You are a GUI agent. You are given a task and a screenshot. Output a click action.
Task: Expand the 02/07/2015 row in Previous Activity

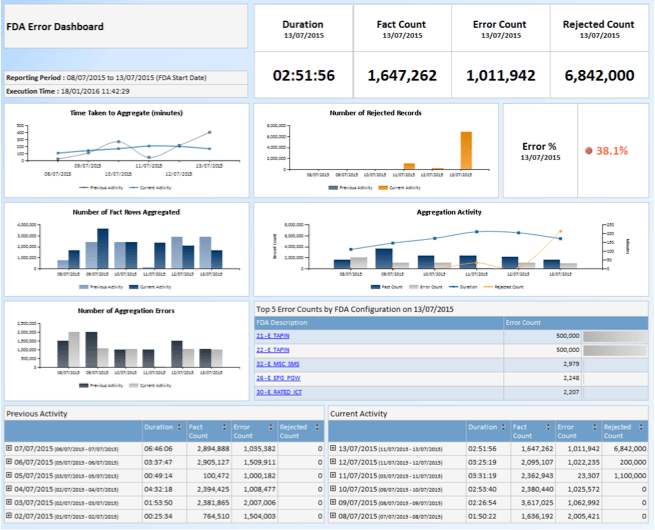(x=9, y=516)
